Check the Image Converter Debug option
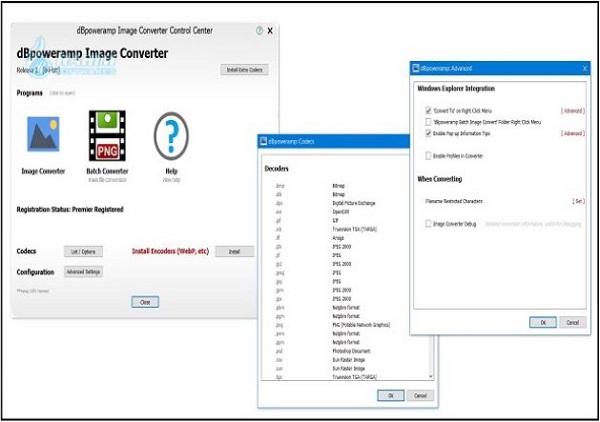Image resolution: width=600 pixels, height=422 pixels. pos(428,224)
